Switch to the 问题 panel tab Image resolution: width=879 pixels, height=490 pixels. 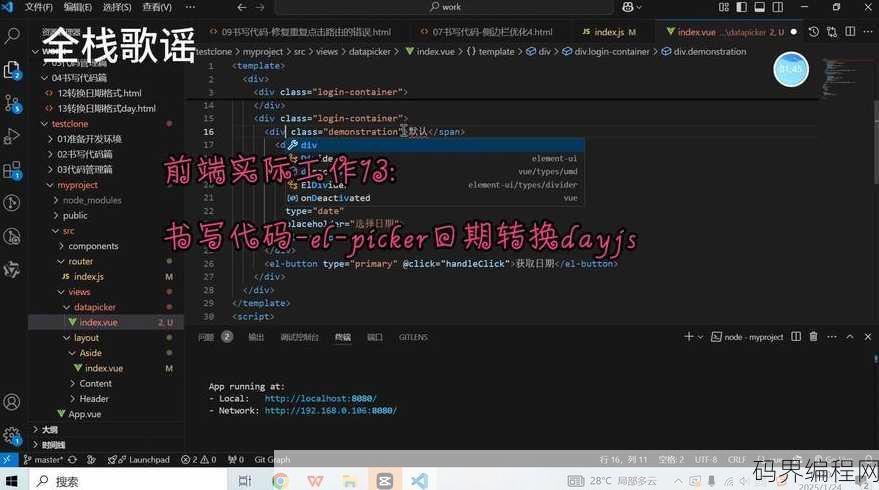206,337
